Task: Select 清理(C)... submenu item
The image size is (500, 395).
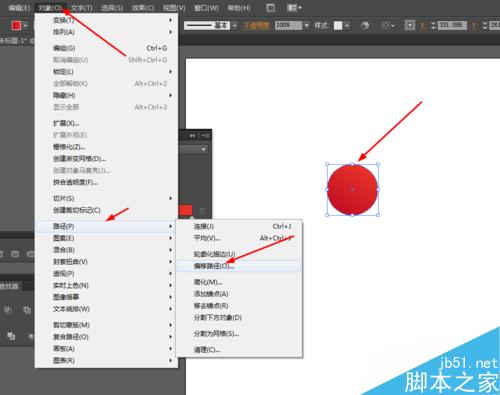Action: [x=239, y=350]
